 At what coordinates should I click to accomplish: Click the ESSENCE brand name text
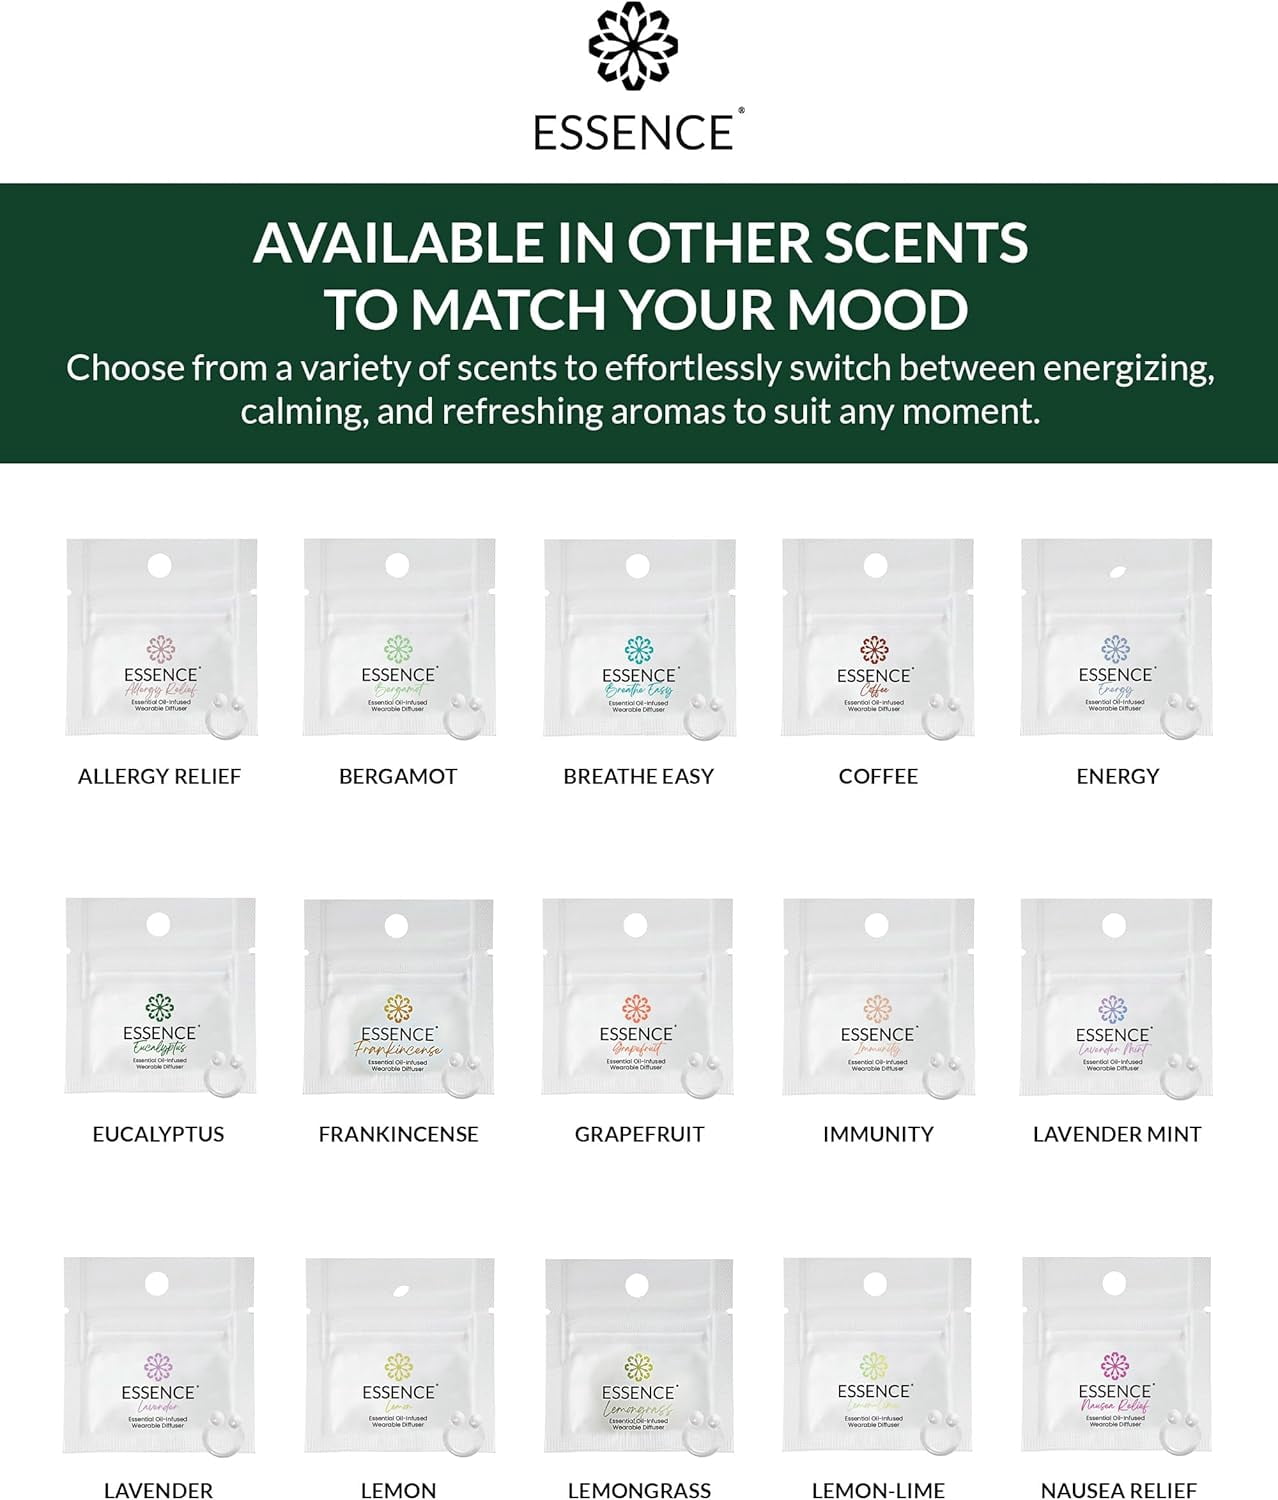pyautogui.click(x=634, y=133)
